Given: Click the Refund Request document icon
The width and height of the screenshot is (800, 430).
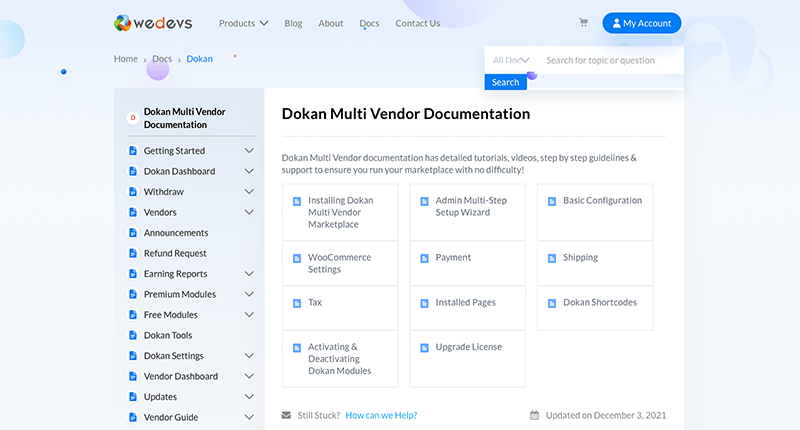Looking at the screenshot, I should 133,253.
